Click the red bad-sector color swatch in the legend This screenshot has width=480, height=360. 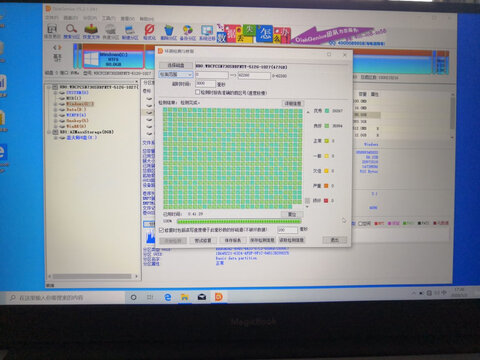coord(326,200)
